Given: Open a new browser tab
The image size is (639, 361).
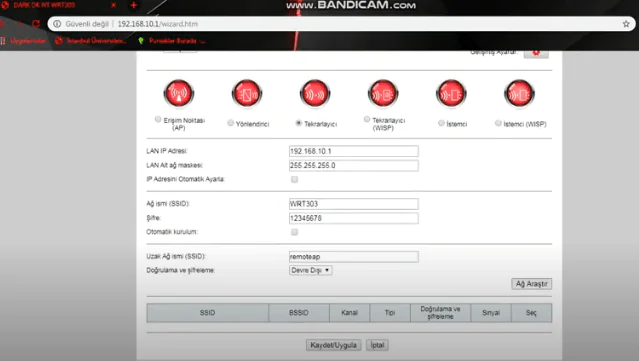Looking at the screenshot, I should point(133,5).
